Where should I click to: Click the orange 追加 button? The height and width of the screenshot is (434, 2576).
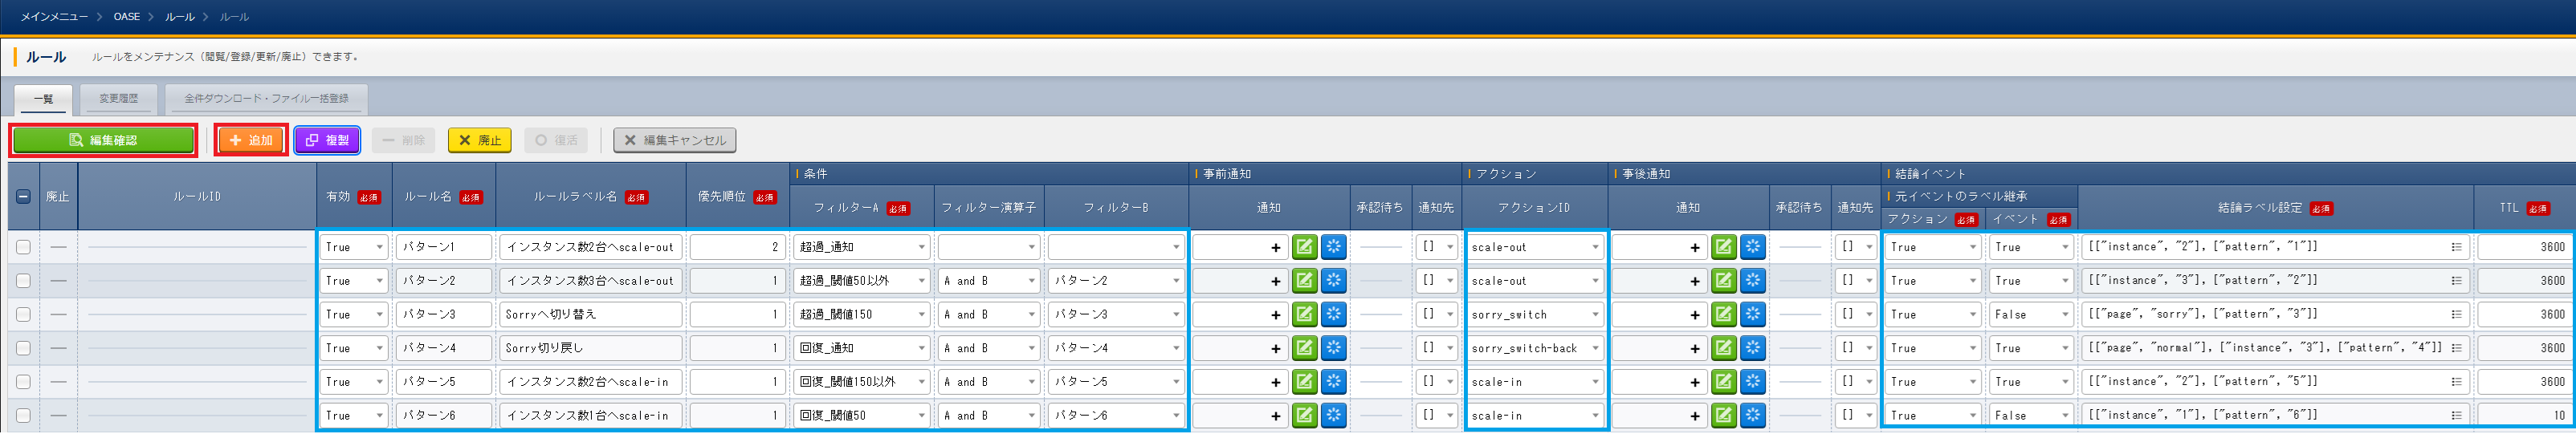[x=251, y=140]
